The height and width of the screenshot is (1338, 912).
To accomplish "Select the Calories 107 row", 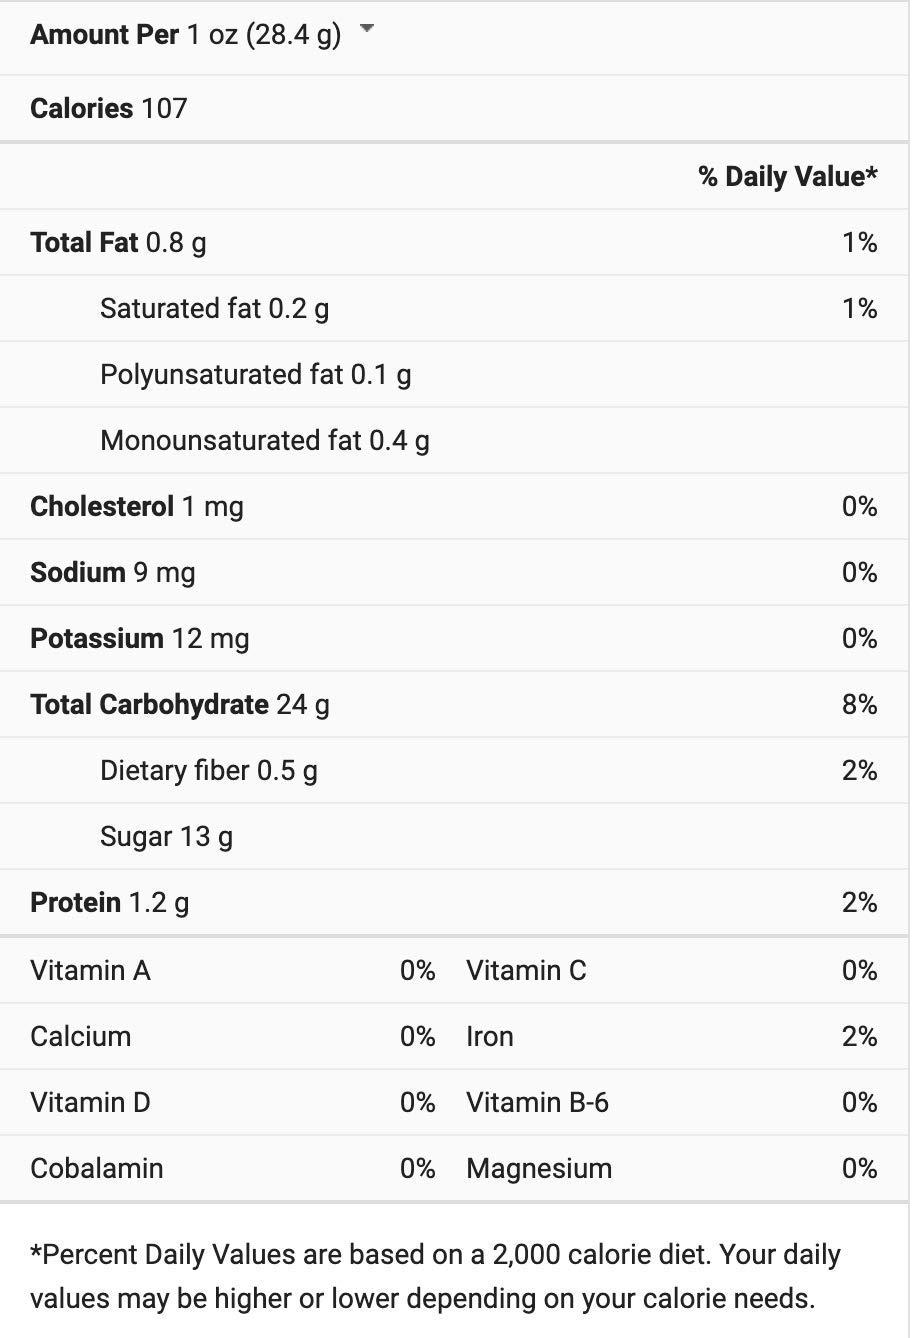I will tap(109, 108).
